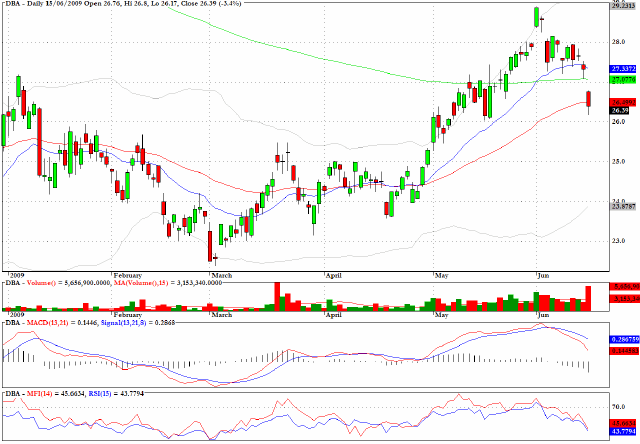
Task: Click the final red volume bar in June
Action: [588, 298]
